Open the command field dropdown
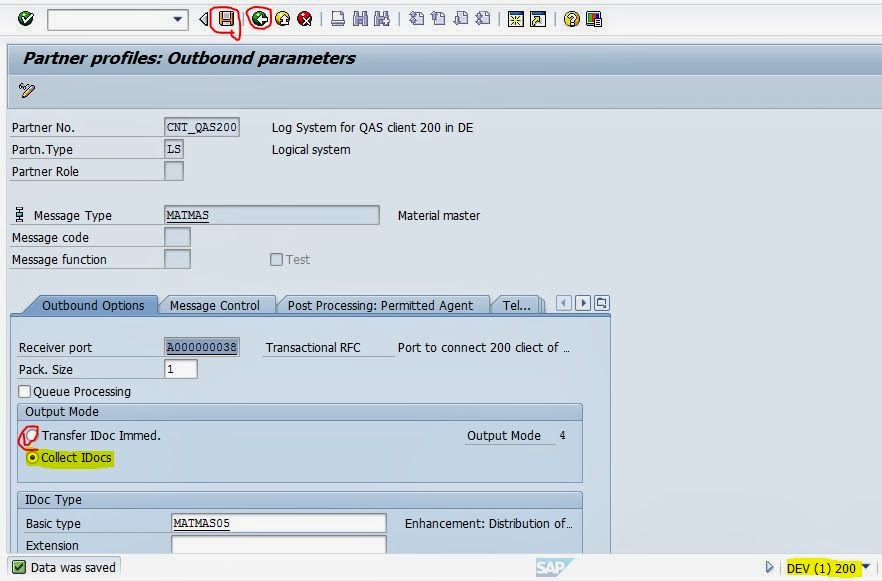The height and width of the screenshot is (581, 882). 177,19
